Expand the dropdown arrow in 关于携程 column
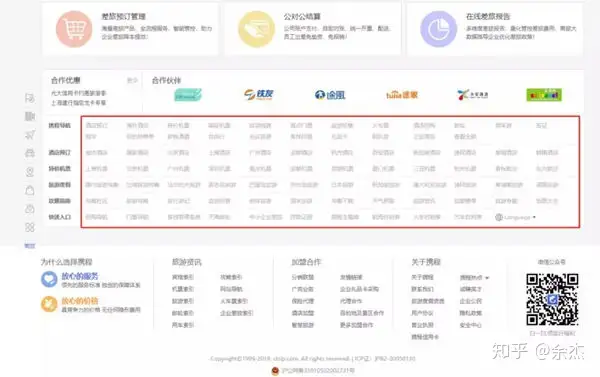Screen dimensions: 600x377 click(487, 277)
